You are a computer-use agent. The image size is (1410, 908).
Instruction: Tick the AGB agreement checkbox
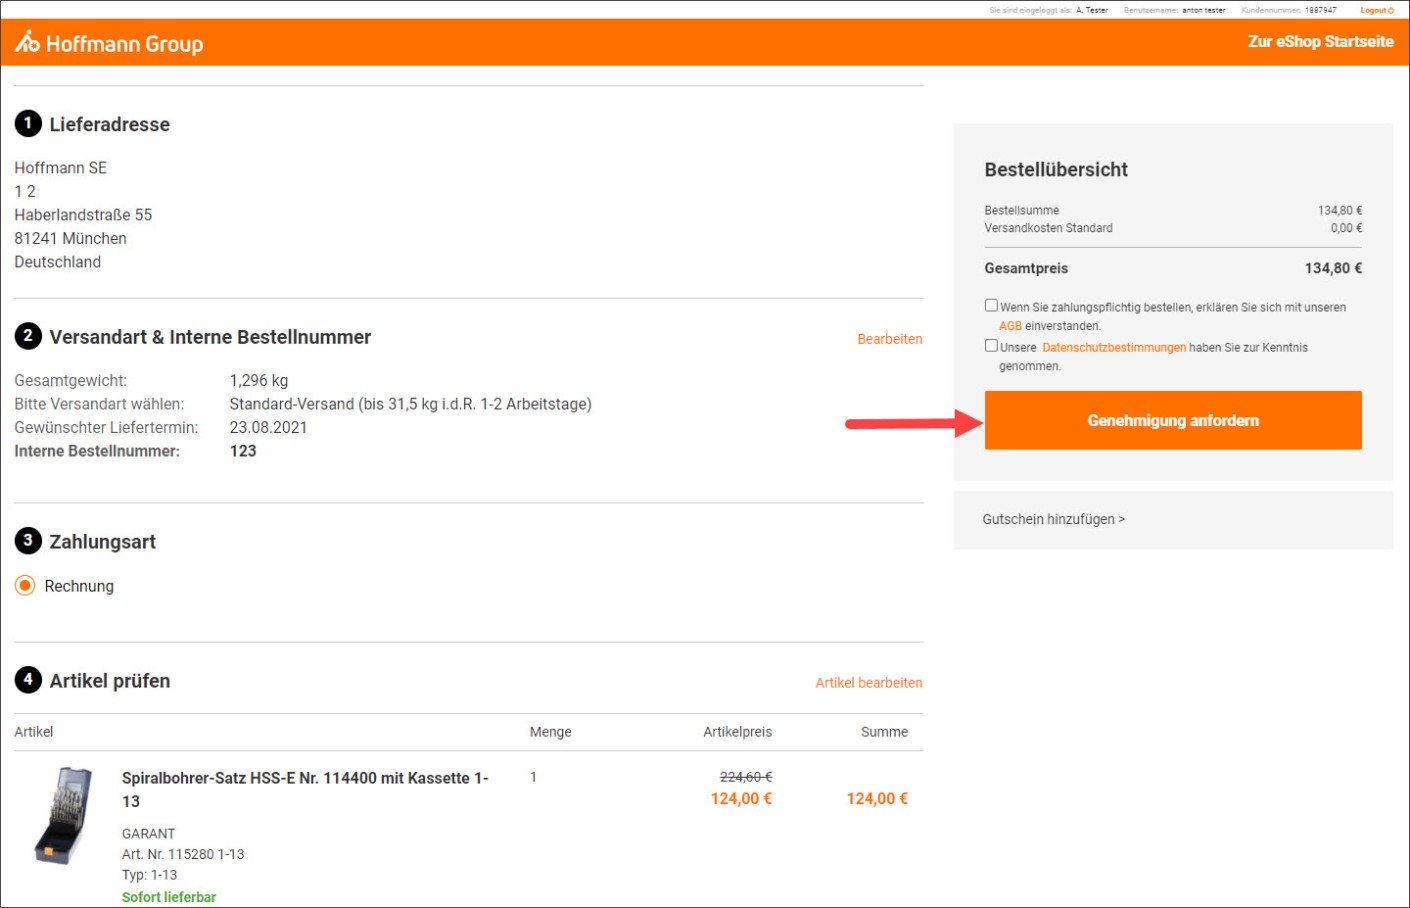point(991,306)
